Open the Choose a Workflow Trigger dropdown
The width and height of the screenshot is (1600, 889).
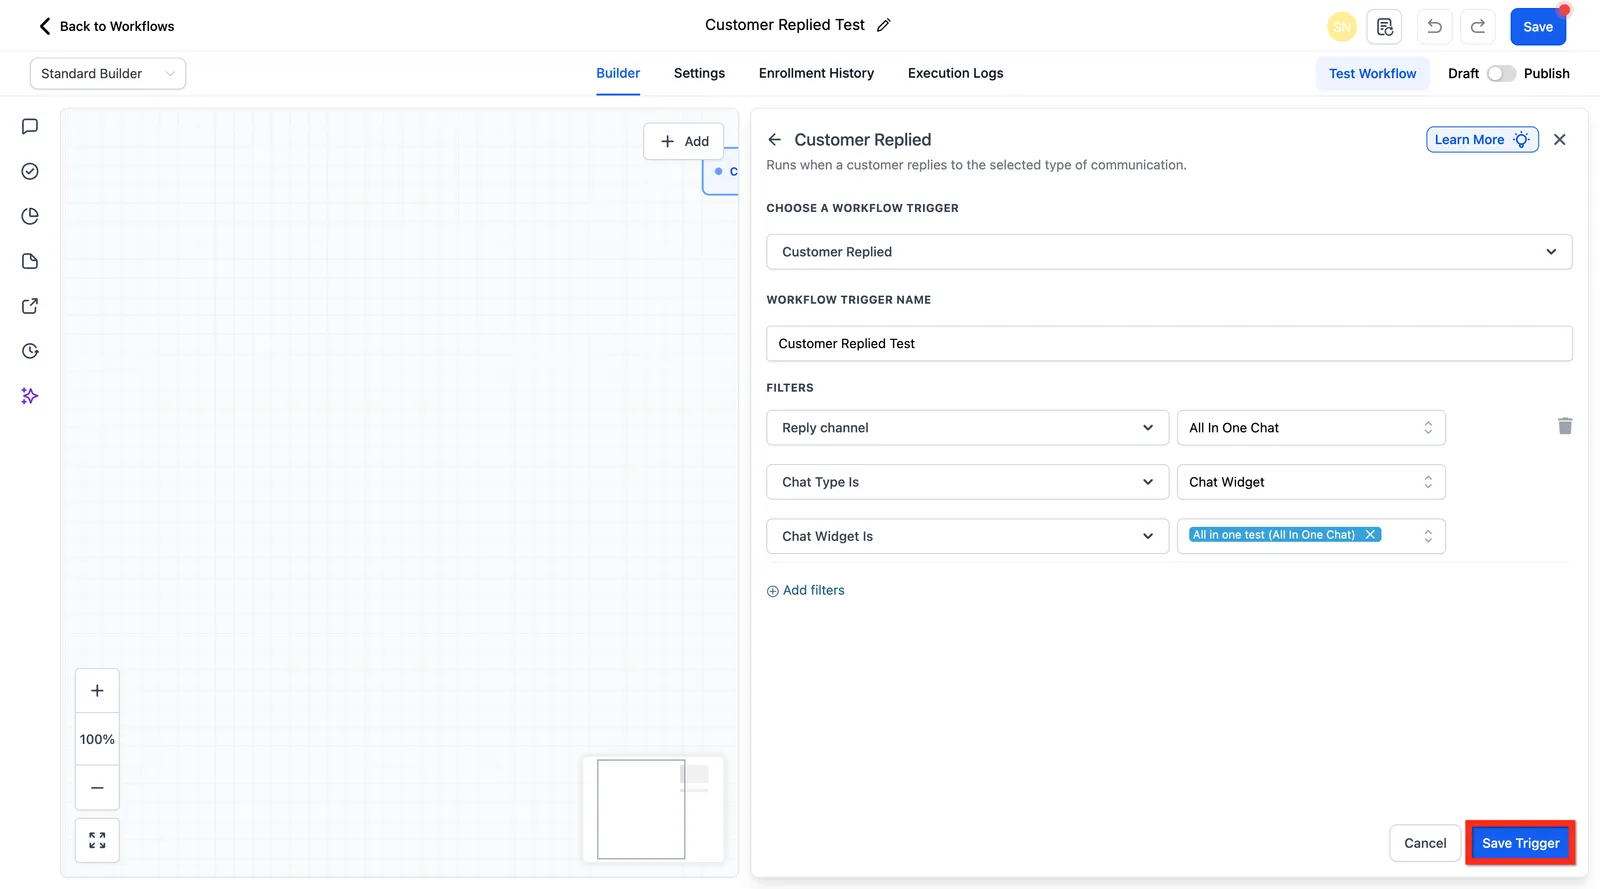click(x=1169, y=252)
